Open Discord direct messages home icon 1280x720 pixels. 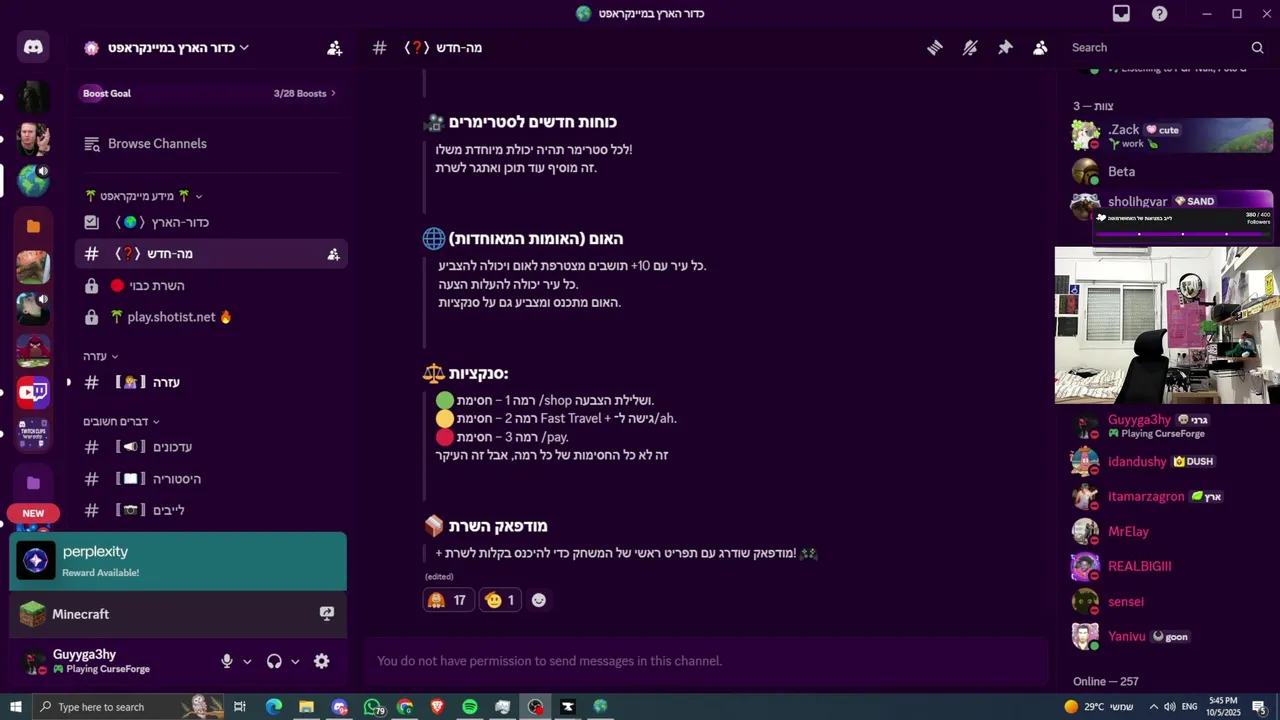[33, 47]
